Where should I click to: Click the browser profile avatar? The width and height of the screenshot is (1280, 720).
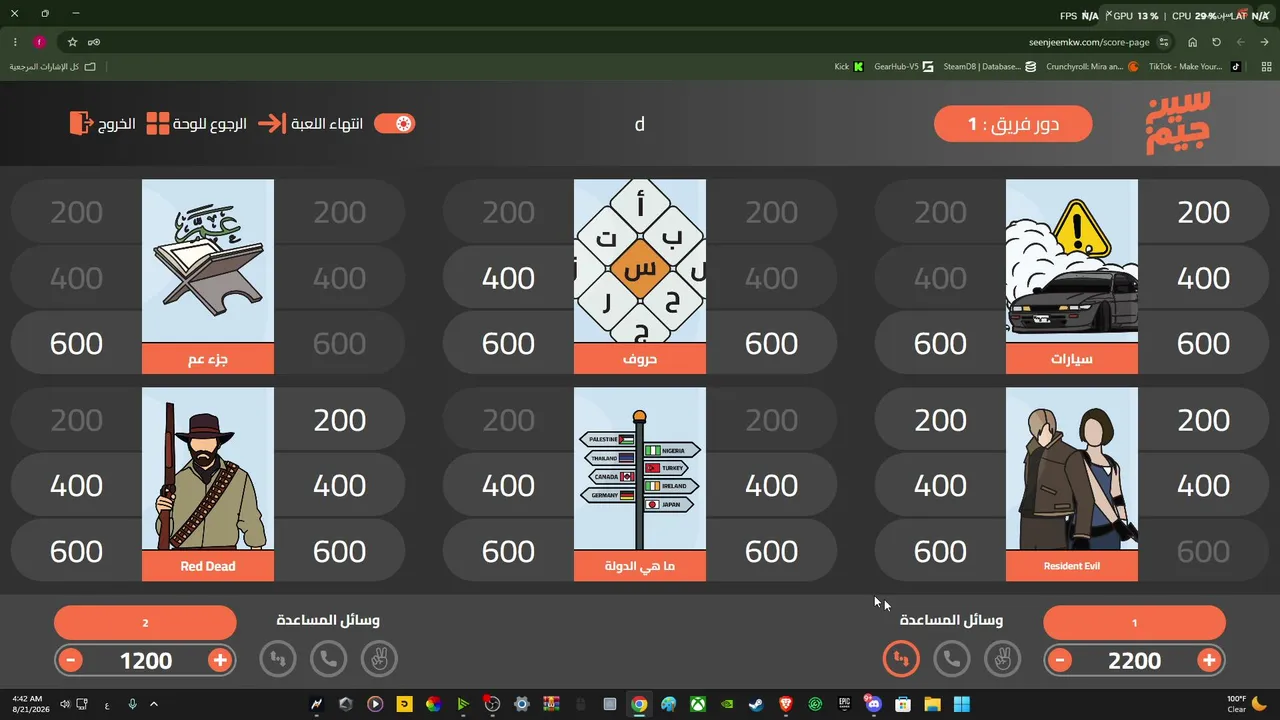point(39,42)
